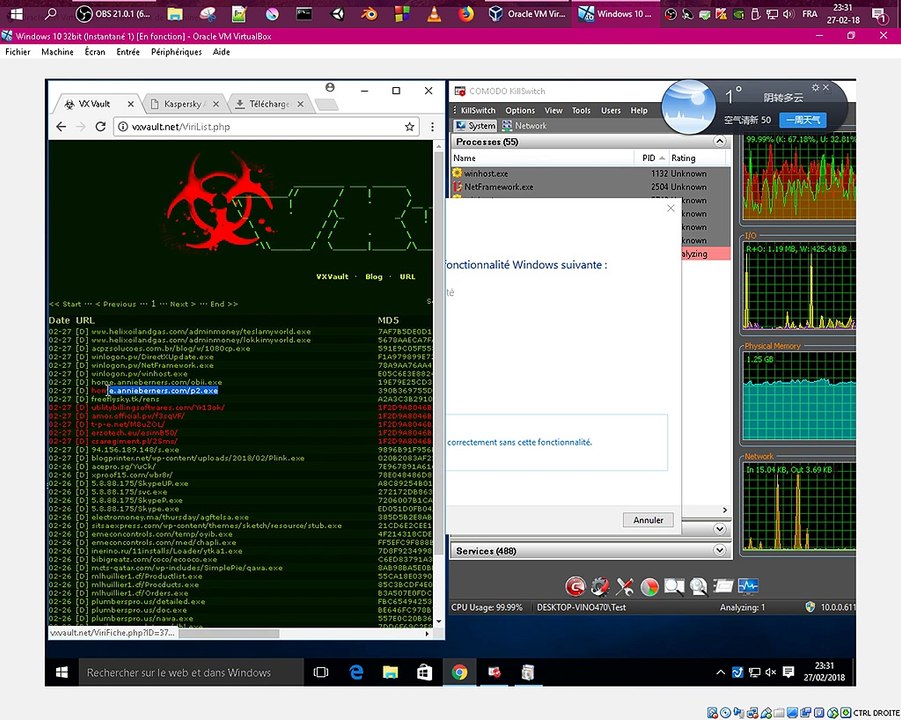Screen dimensions: 901x720
Task: Open the Users menu in KillSwitch
Action: tap(611, 110)
